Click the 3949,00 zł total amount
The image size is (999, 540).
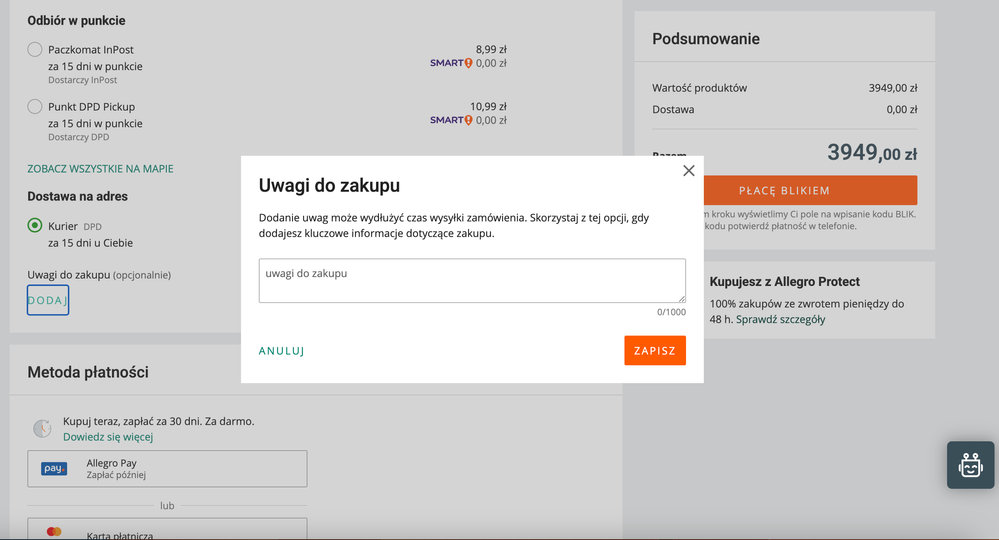pyautogui.click(x=872, y=153)
